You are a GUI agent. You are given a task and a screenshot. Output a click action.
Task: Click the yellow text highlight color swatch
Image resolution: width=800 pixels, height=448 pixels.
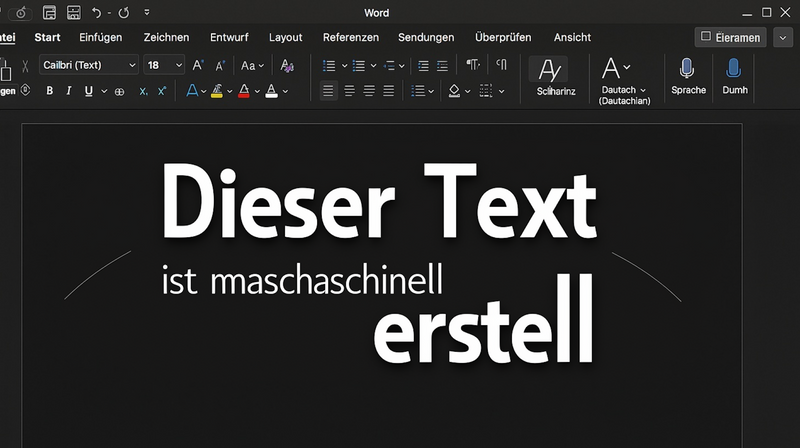pos(216,91)
